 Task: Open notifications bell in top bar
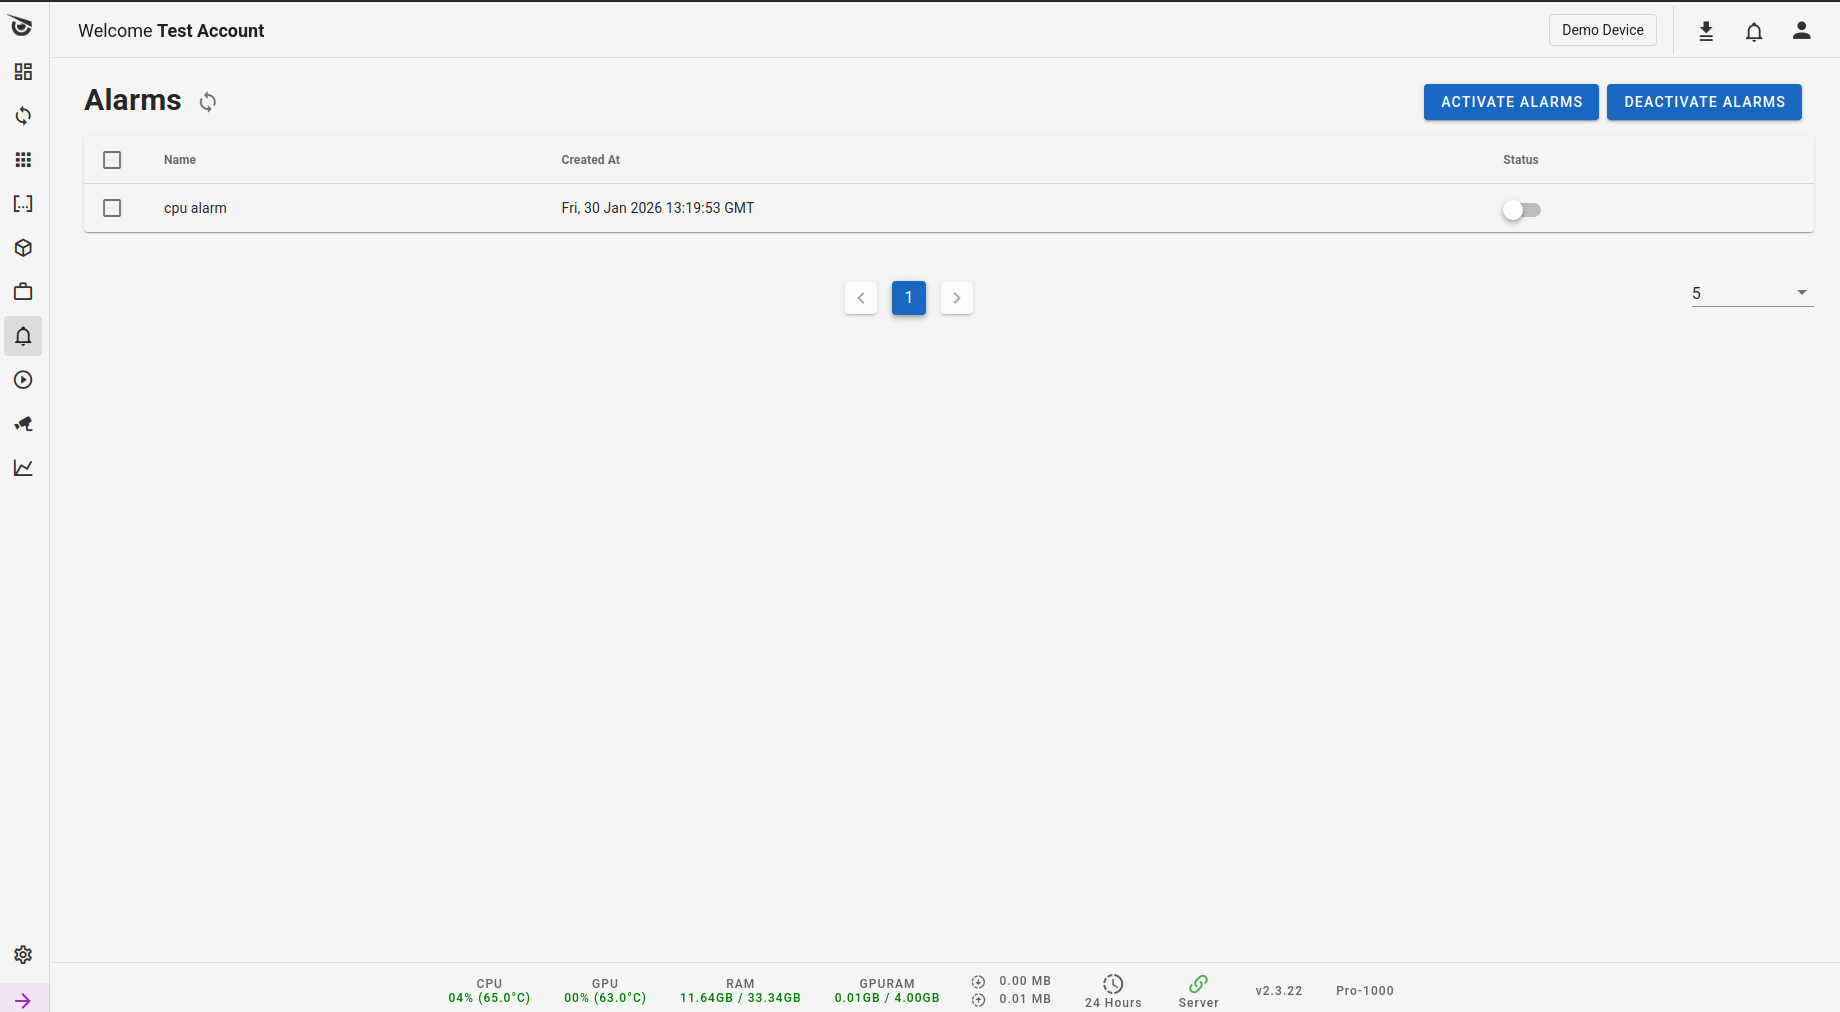(1754, 31)
